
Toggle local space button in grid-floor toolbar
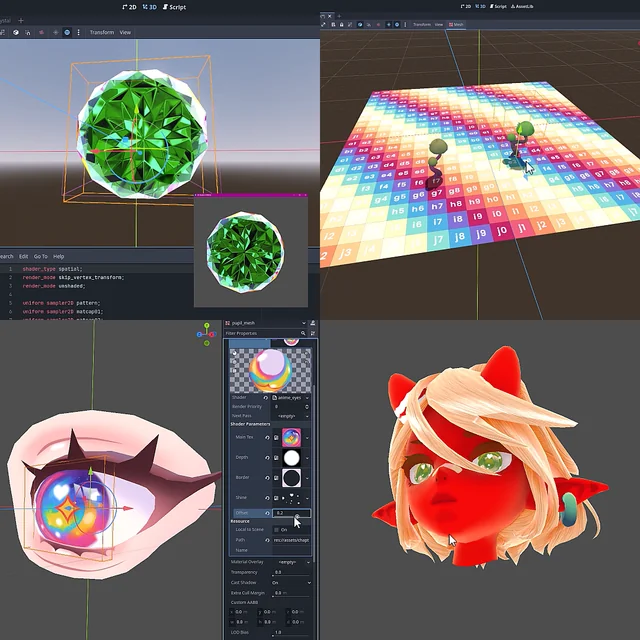(x=360, y=24)
